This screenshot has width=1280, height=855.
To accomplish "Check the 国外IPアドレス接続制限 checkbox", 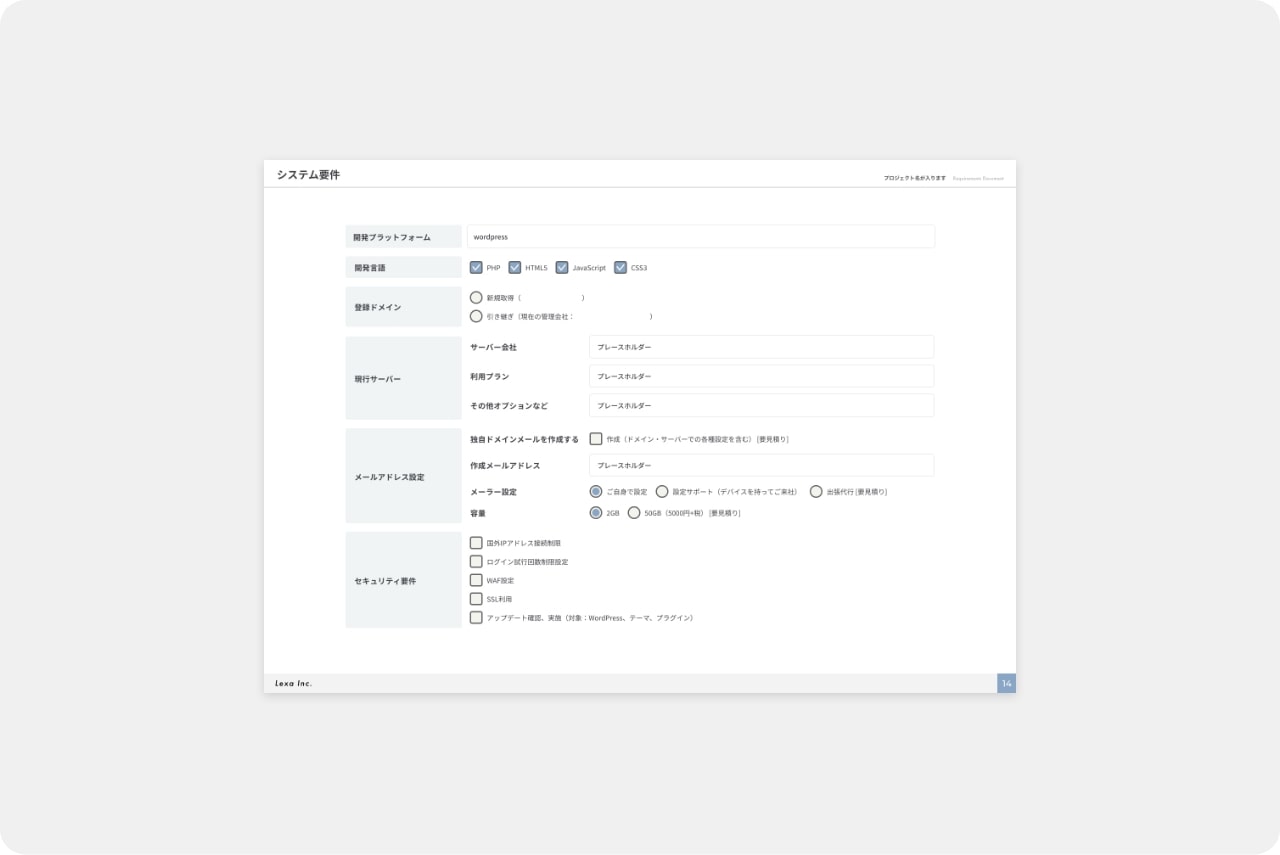I will (x=476, y=543).
